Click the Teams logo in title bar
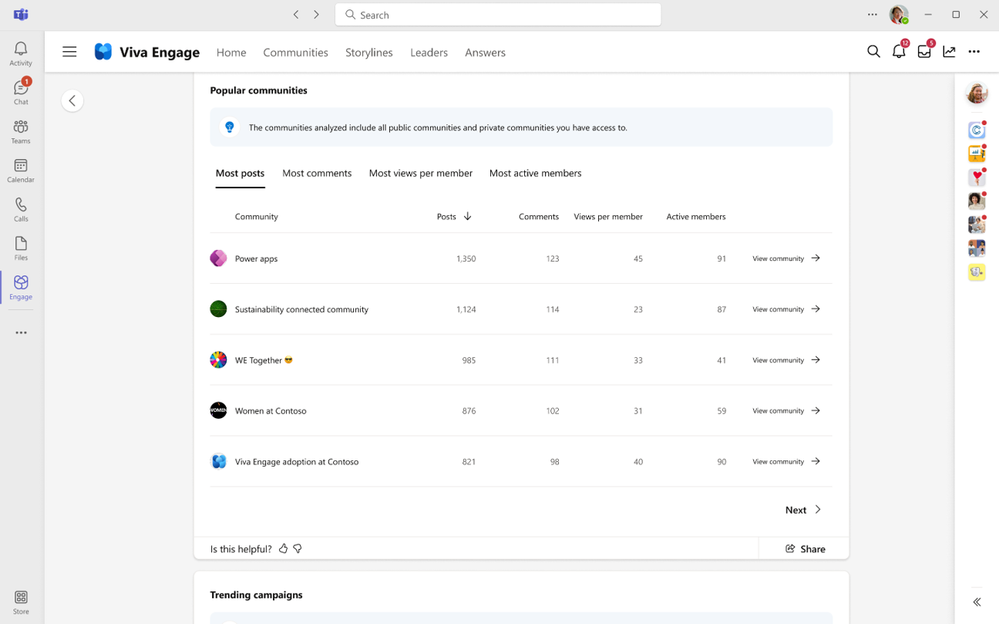The width and height of the screenshot is (999, 624). 20,15
